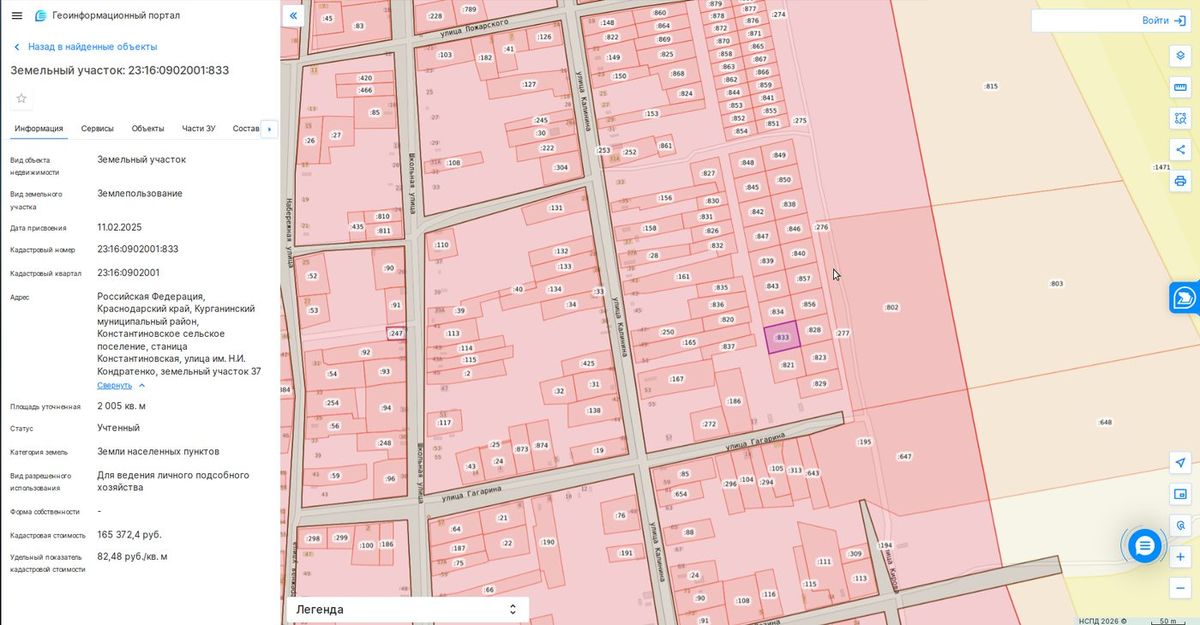1200x625 pixels.
Task: Go back via Назад в найденные объекты
Action: click(85, 47)
